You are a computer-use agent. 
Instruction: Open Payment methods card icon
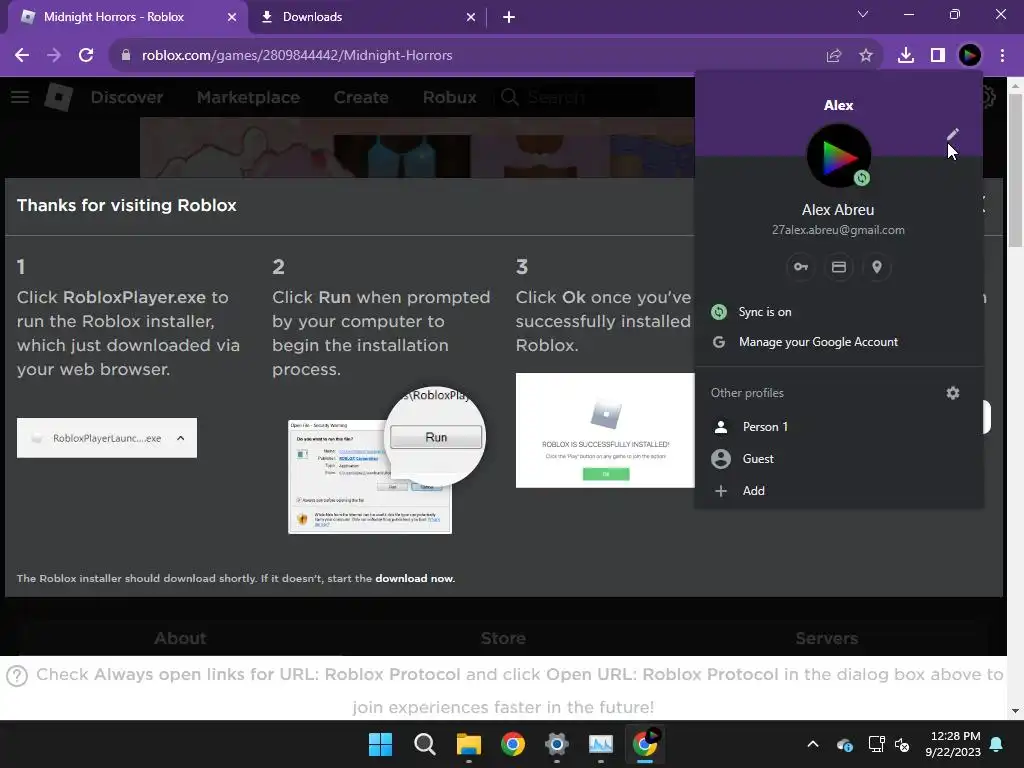click(839, 267)
